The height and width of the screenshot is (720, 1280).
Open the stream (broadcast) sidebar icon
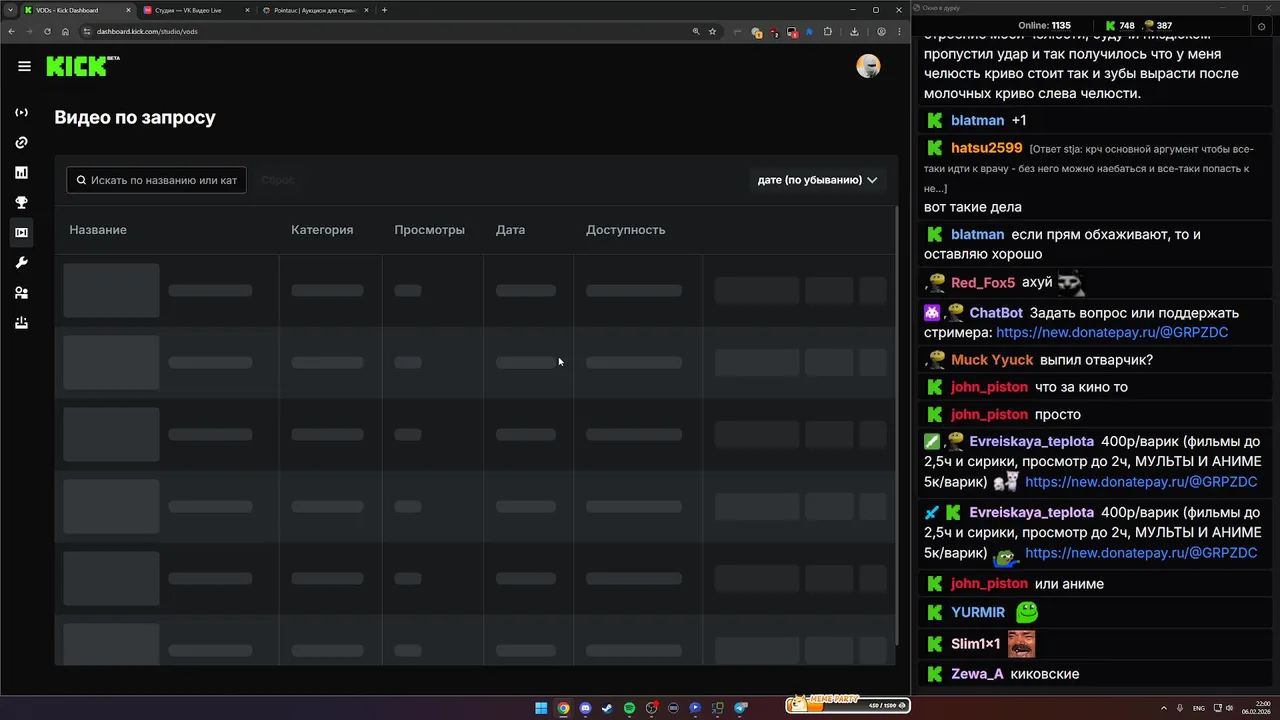point(21,112)
